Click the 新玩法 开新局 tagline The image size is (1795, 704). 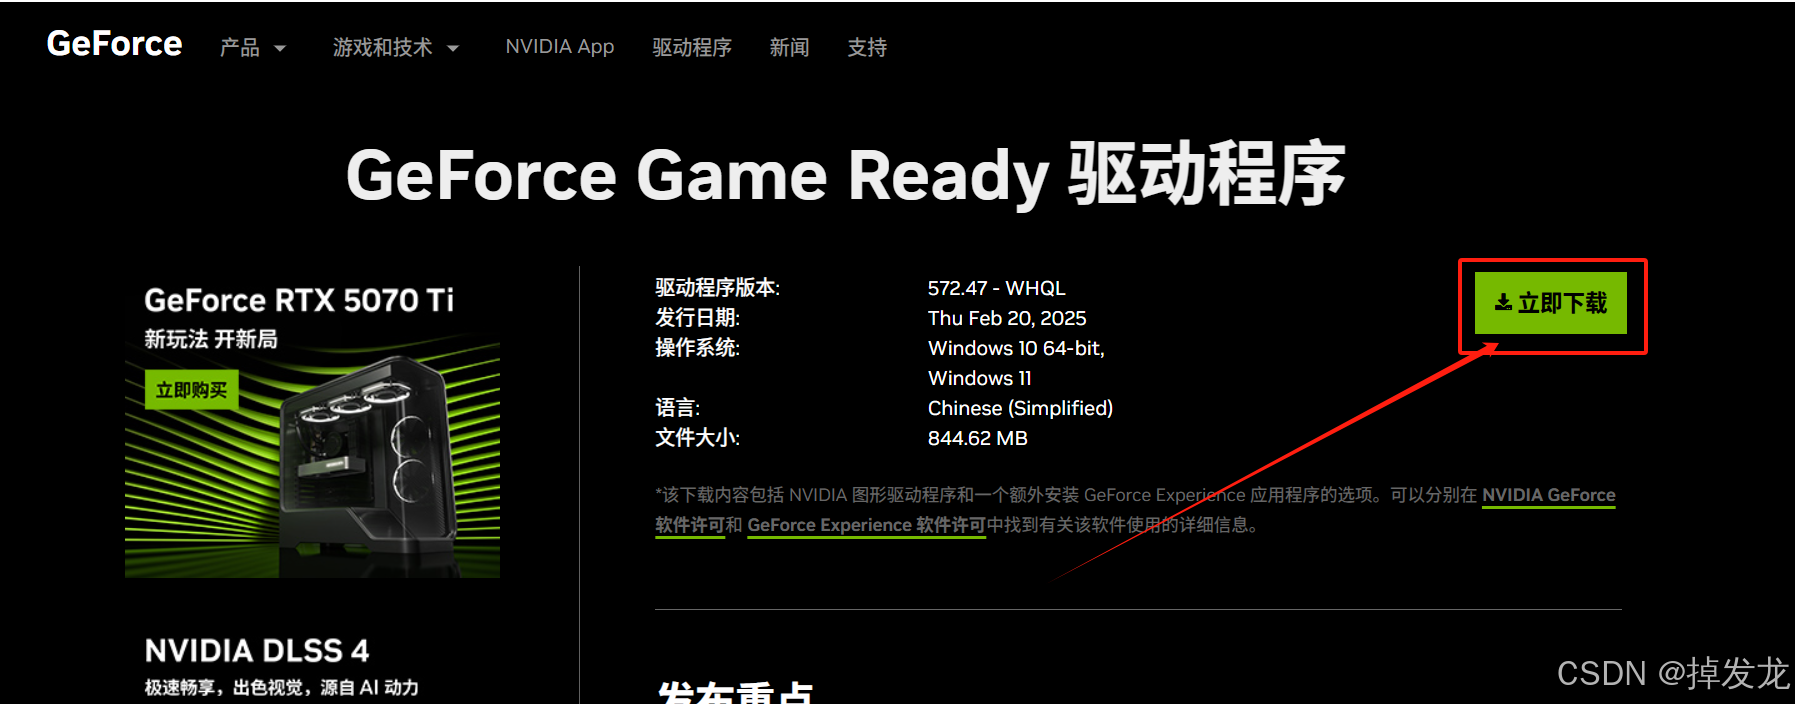click(x=211, y=339)
